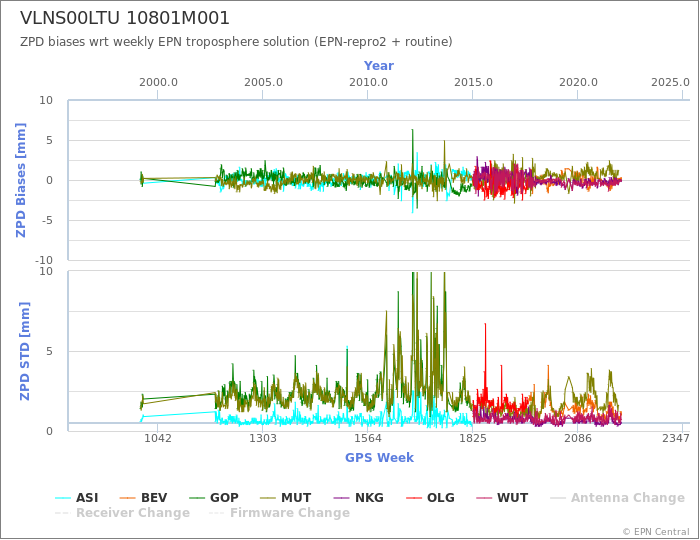The width and height of the screenshot is (700, 540).
Task: Toggle the WUT series legend entry
Action: pos(502,498)
